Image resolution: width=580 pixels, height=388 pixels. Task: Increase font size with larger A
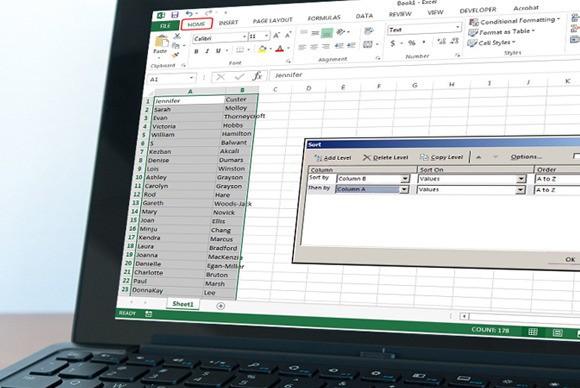(276, 36)
